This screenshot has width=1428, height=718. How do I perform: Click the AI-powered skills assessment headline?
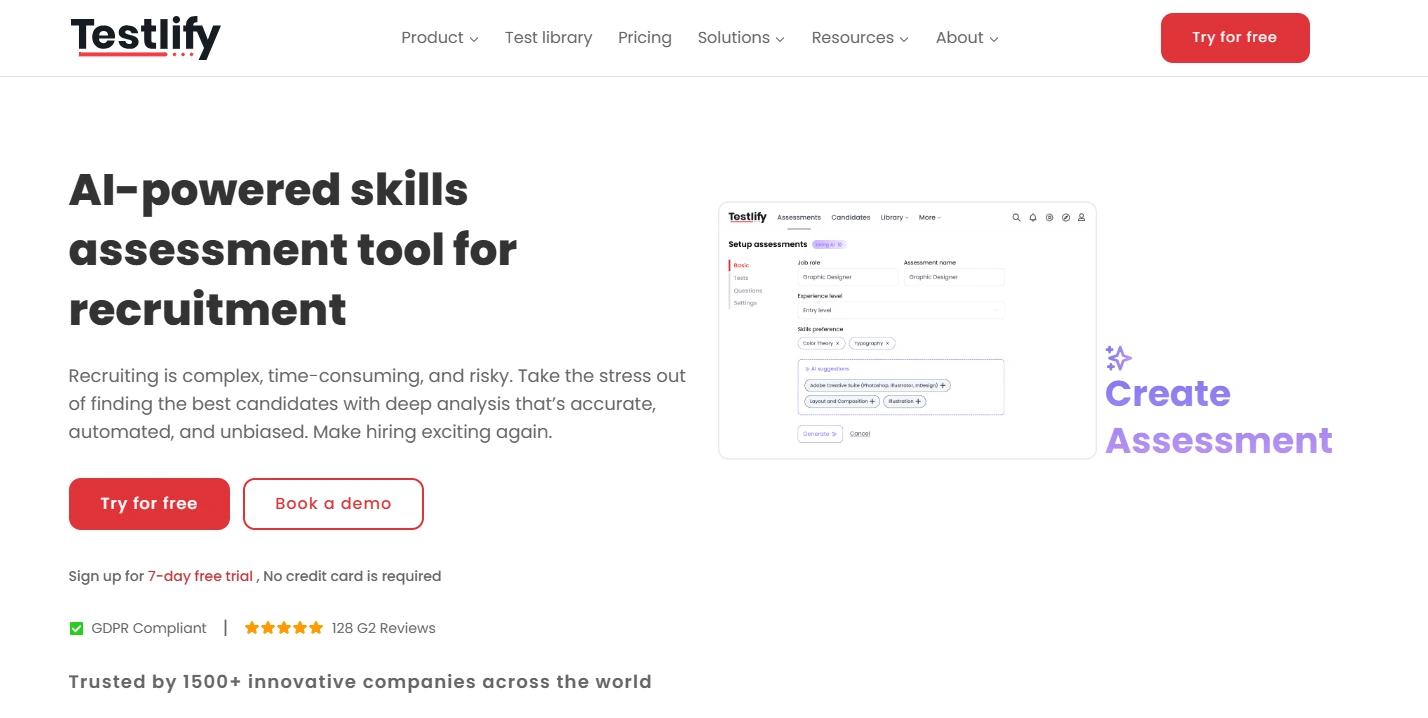[x=293, y=249]
